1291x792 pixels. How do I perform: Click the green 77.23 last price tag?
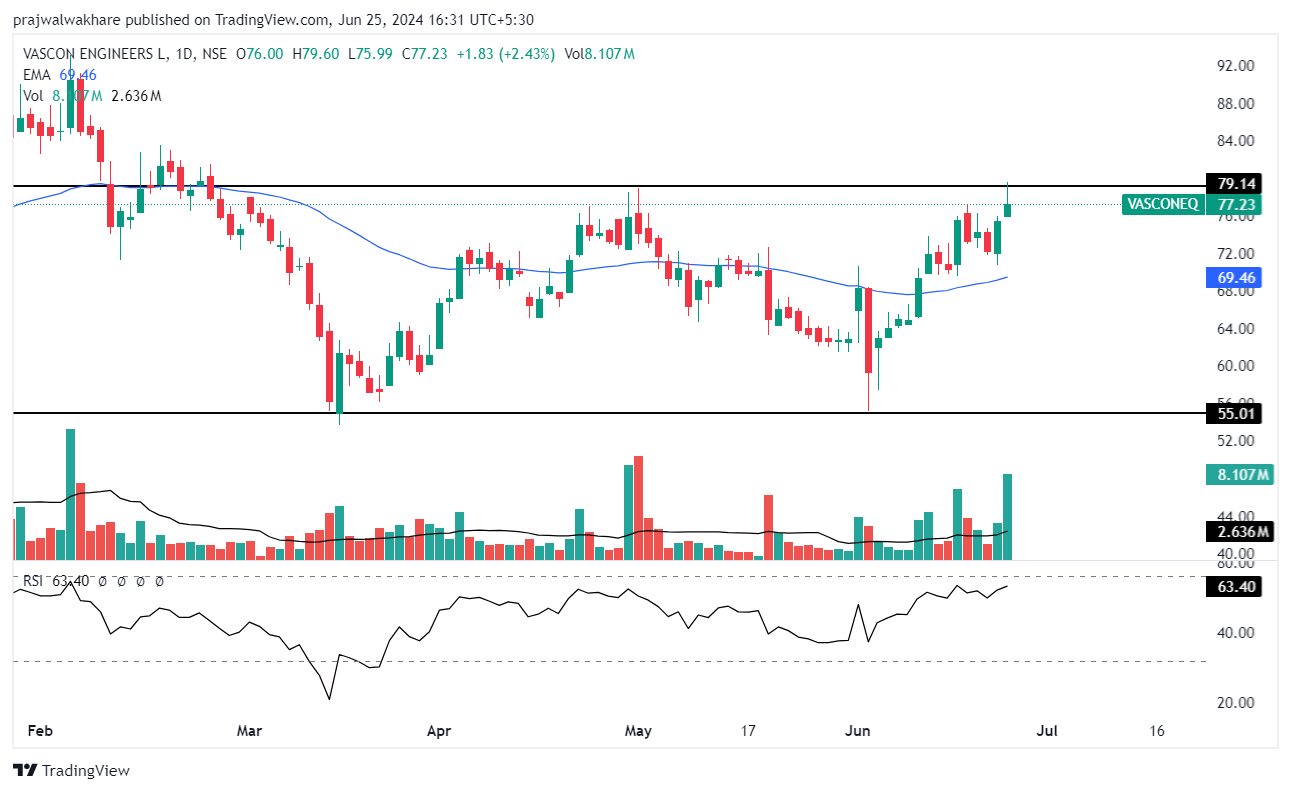(x=1236, y=204)
